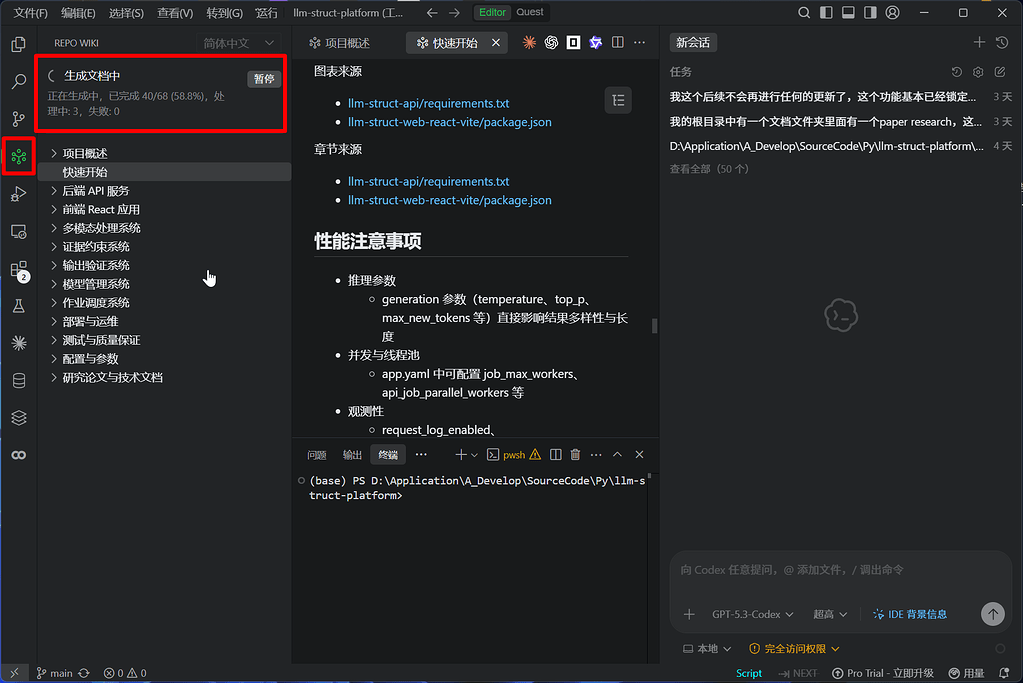Select the 快速开始 wiki tree item
Viewport: 1023px width, 683px height.
tap(164, 172)
